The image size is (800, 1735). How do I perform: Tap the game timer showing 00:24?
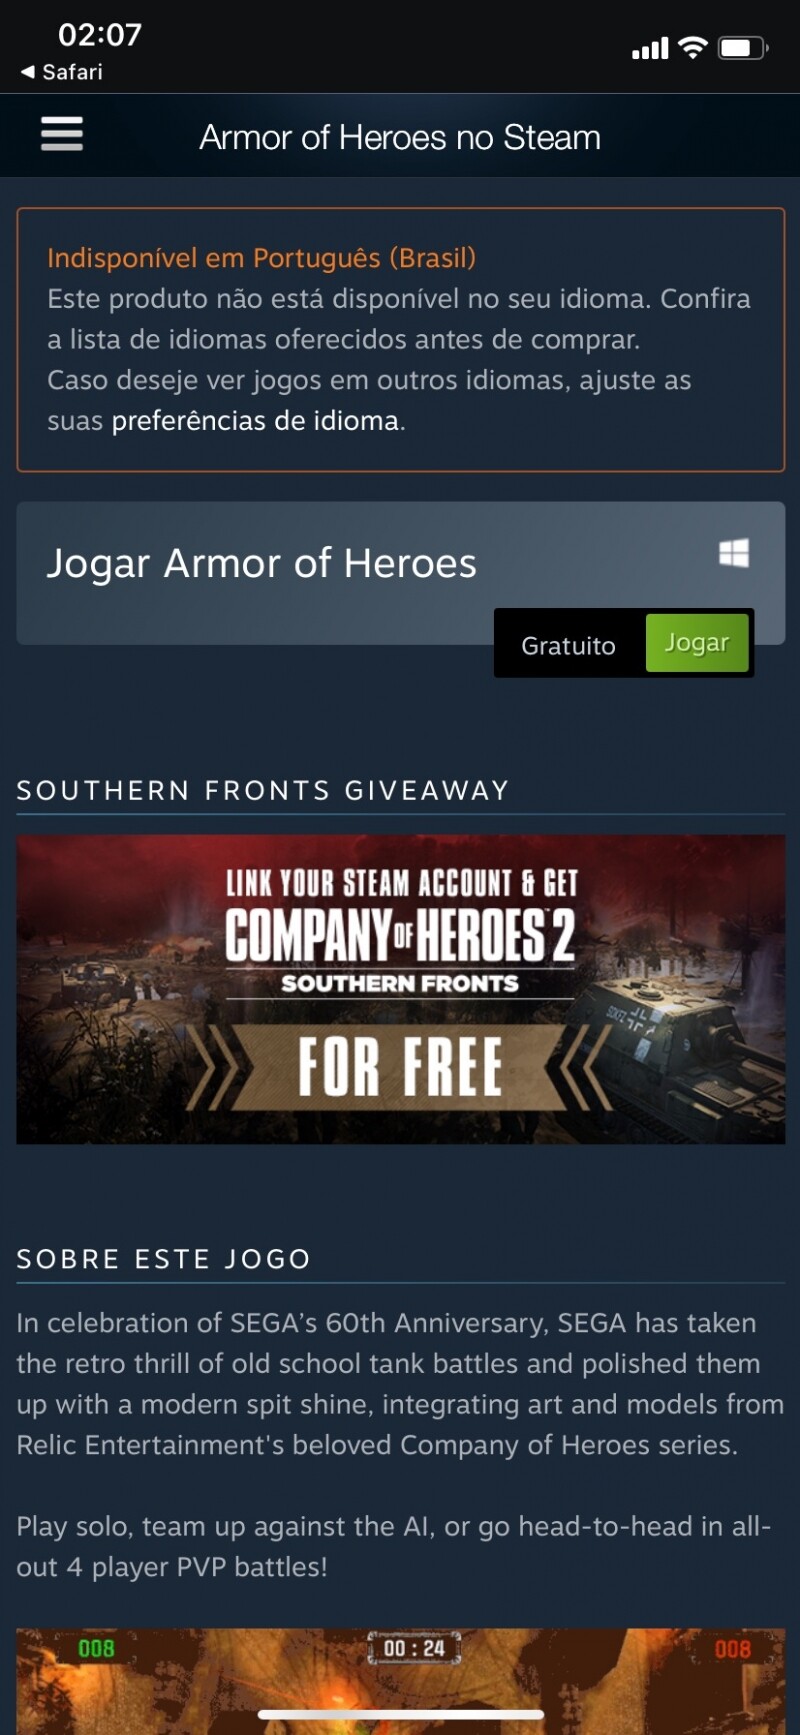click(414, 1648)
